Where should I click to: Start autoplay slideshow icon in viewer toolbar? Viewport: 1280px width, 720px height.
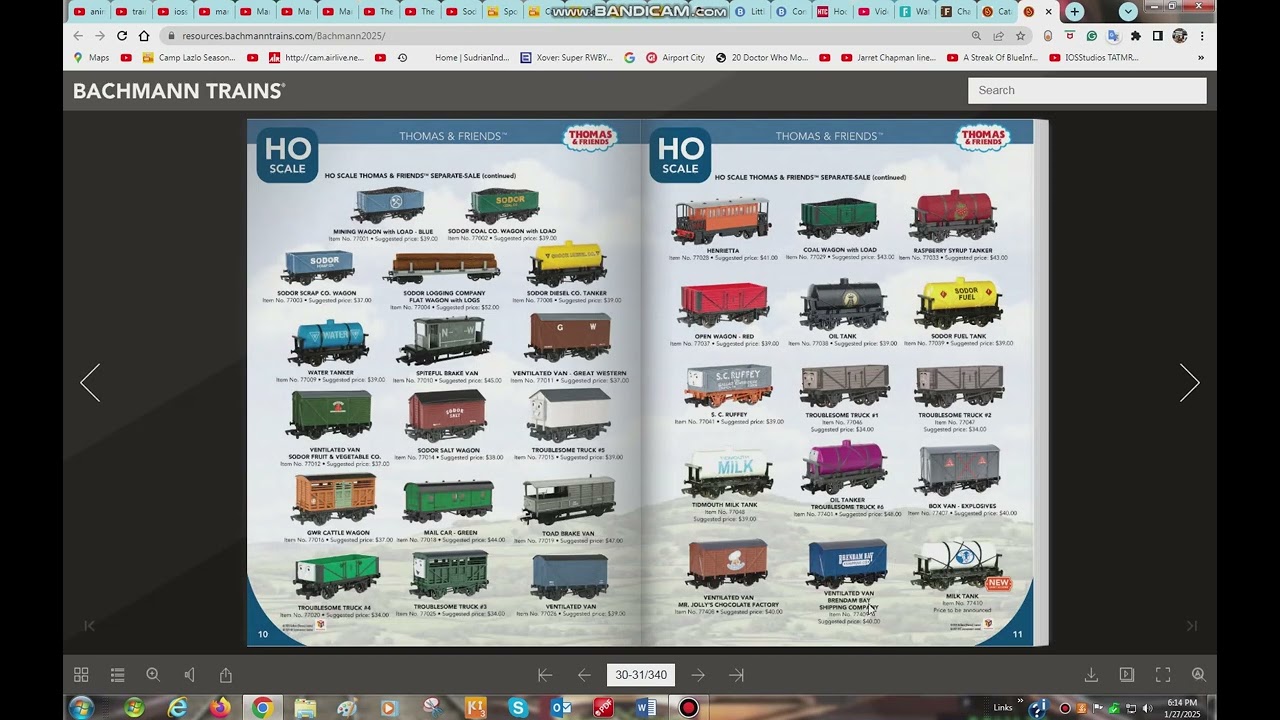pos(1127,675)
